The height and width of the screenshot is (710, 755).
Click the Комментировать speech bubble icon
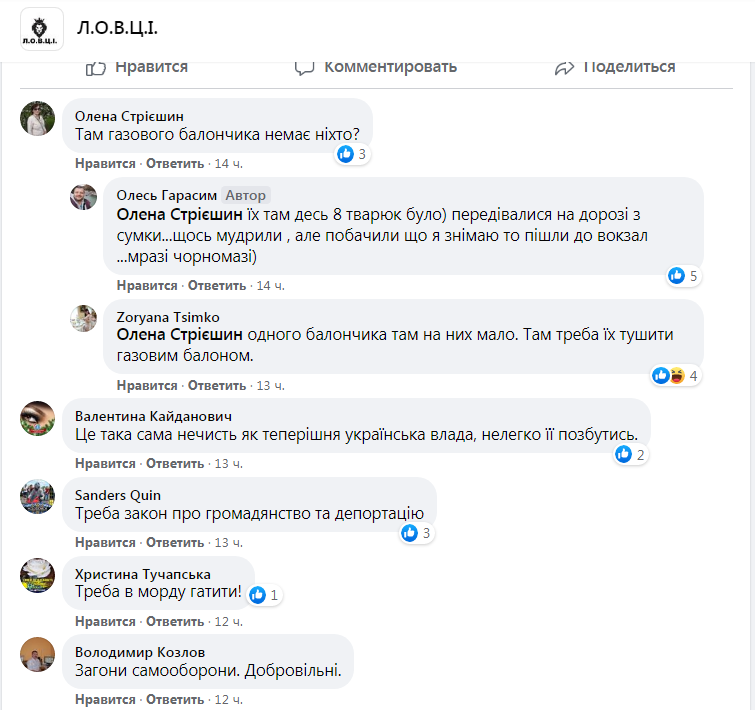[305, 68]
